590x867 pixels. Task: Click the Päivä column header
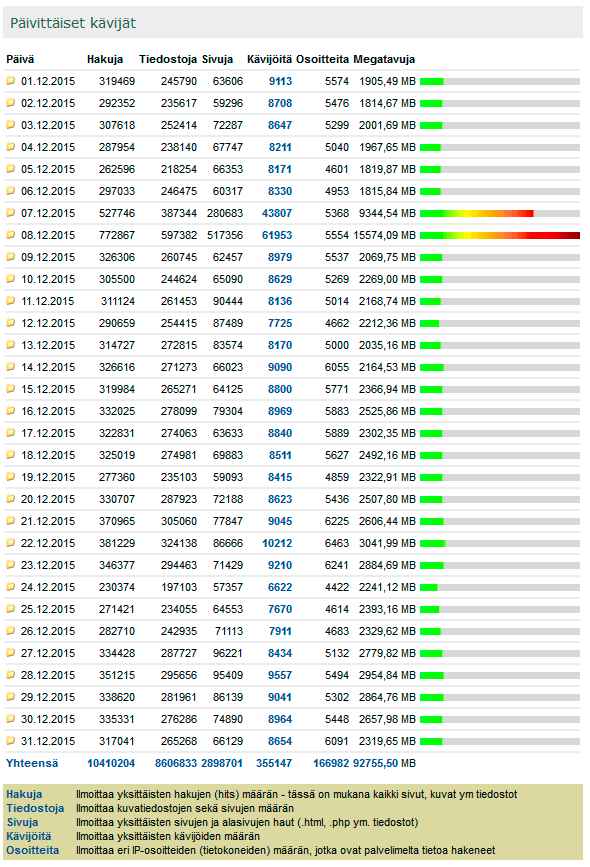tap(20, 59)
